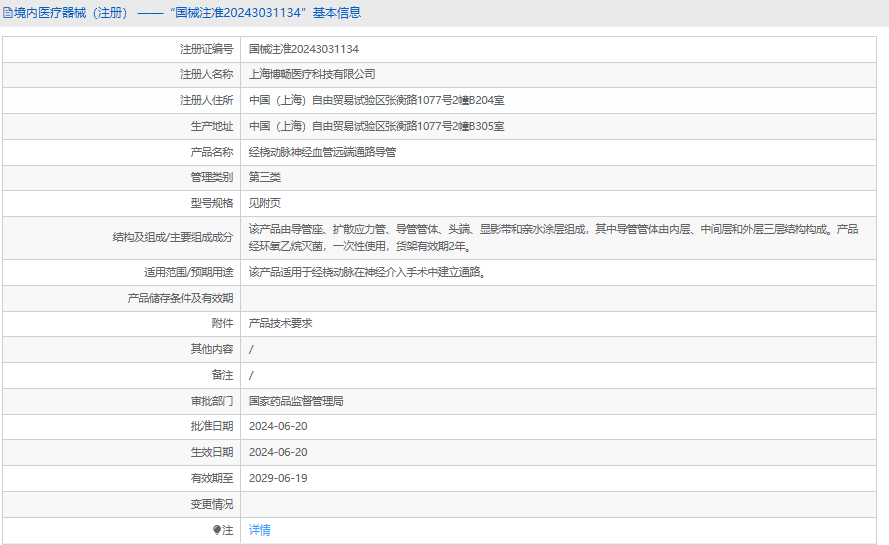889x545 pixels.
Task: Click the slash value in 备注 row
Action: [x=251, y=375]
